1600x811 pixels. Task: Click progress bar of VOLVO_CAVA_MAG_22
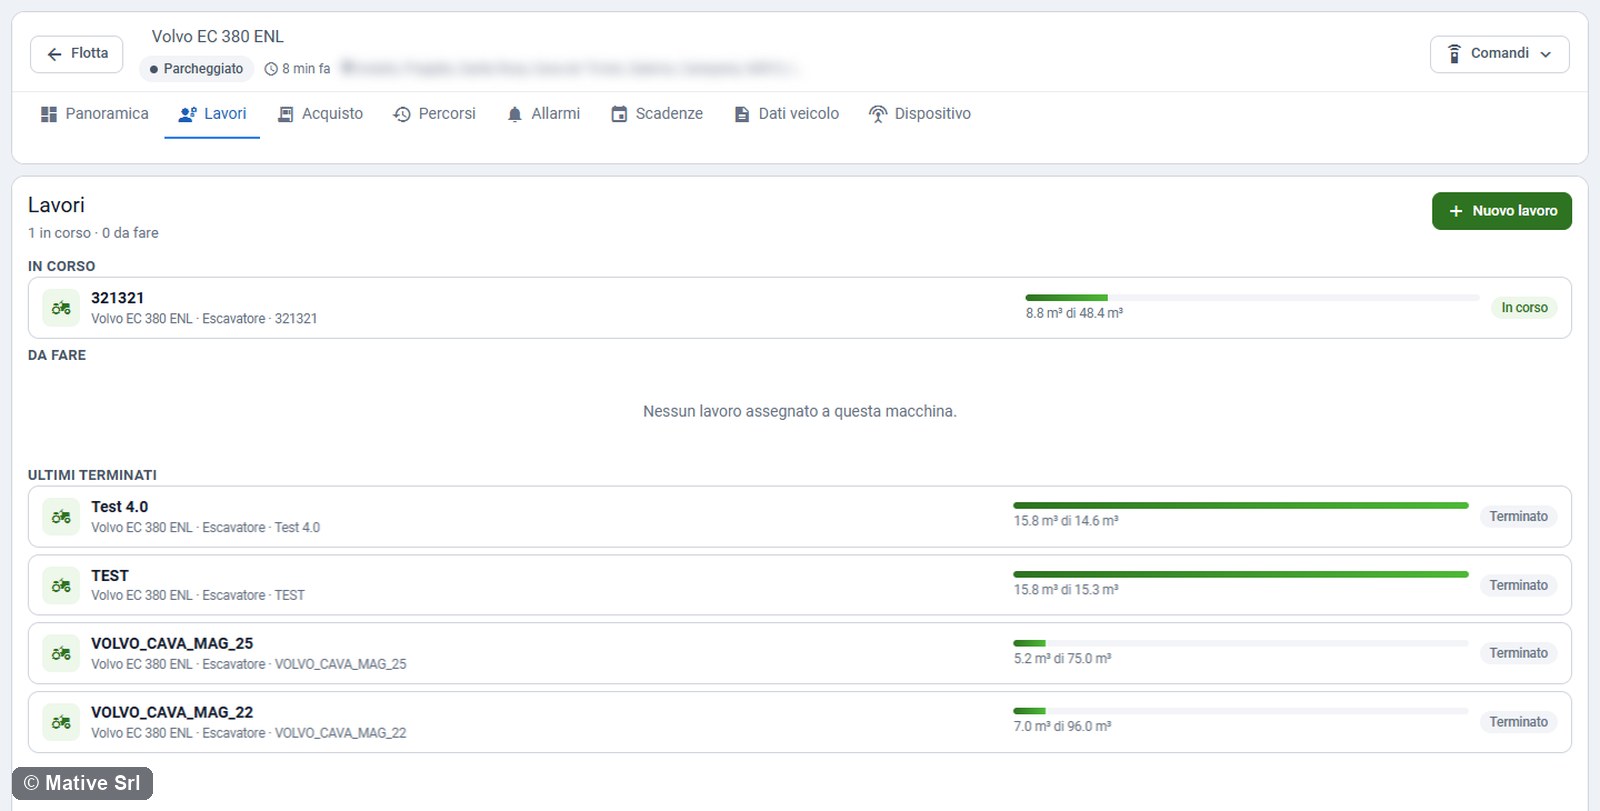point(1241,711)
